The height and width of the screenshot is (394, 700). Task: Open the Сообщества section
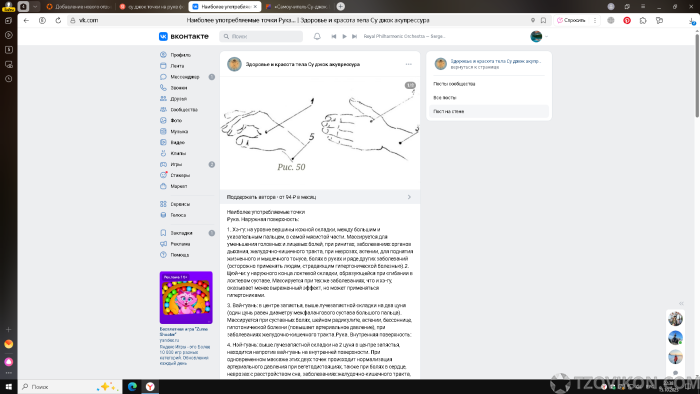[183, 109]
